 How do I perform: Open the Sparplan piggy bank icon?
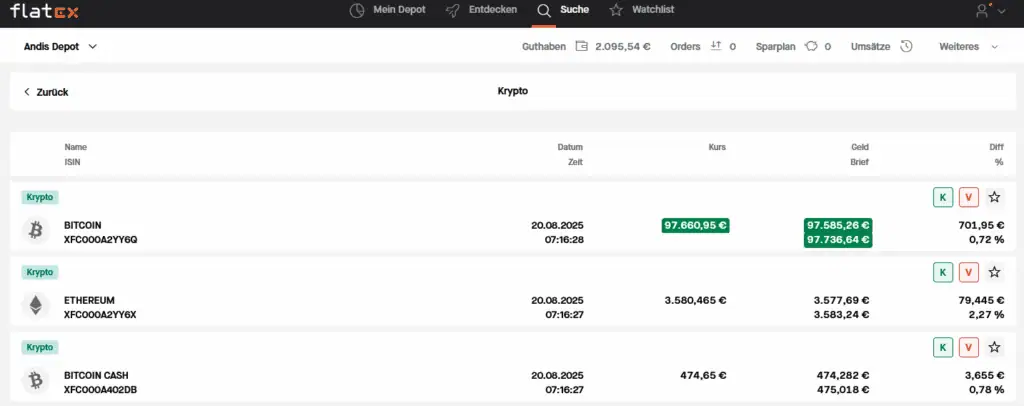click(x=811, y=46)
